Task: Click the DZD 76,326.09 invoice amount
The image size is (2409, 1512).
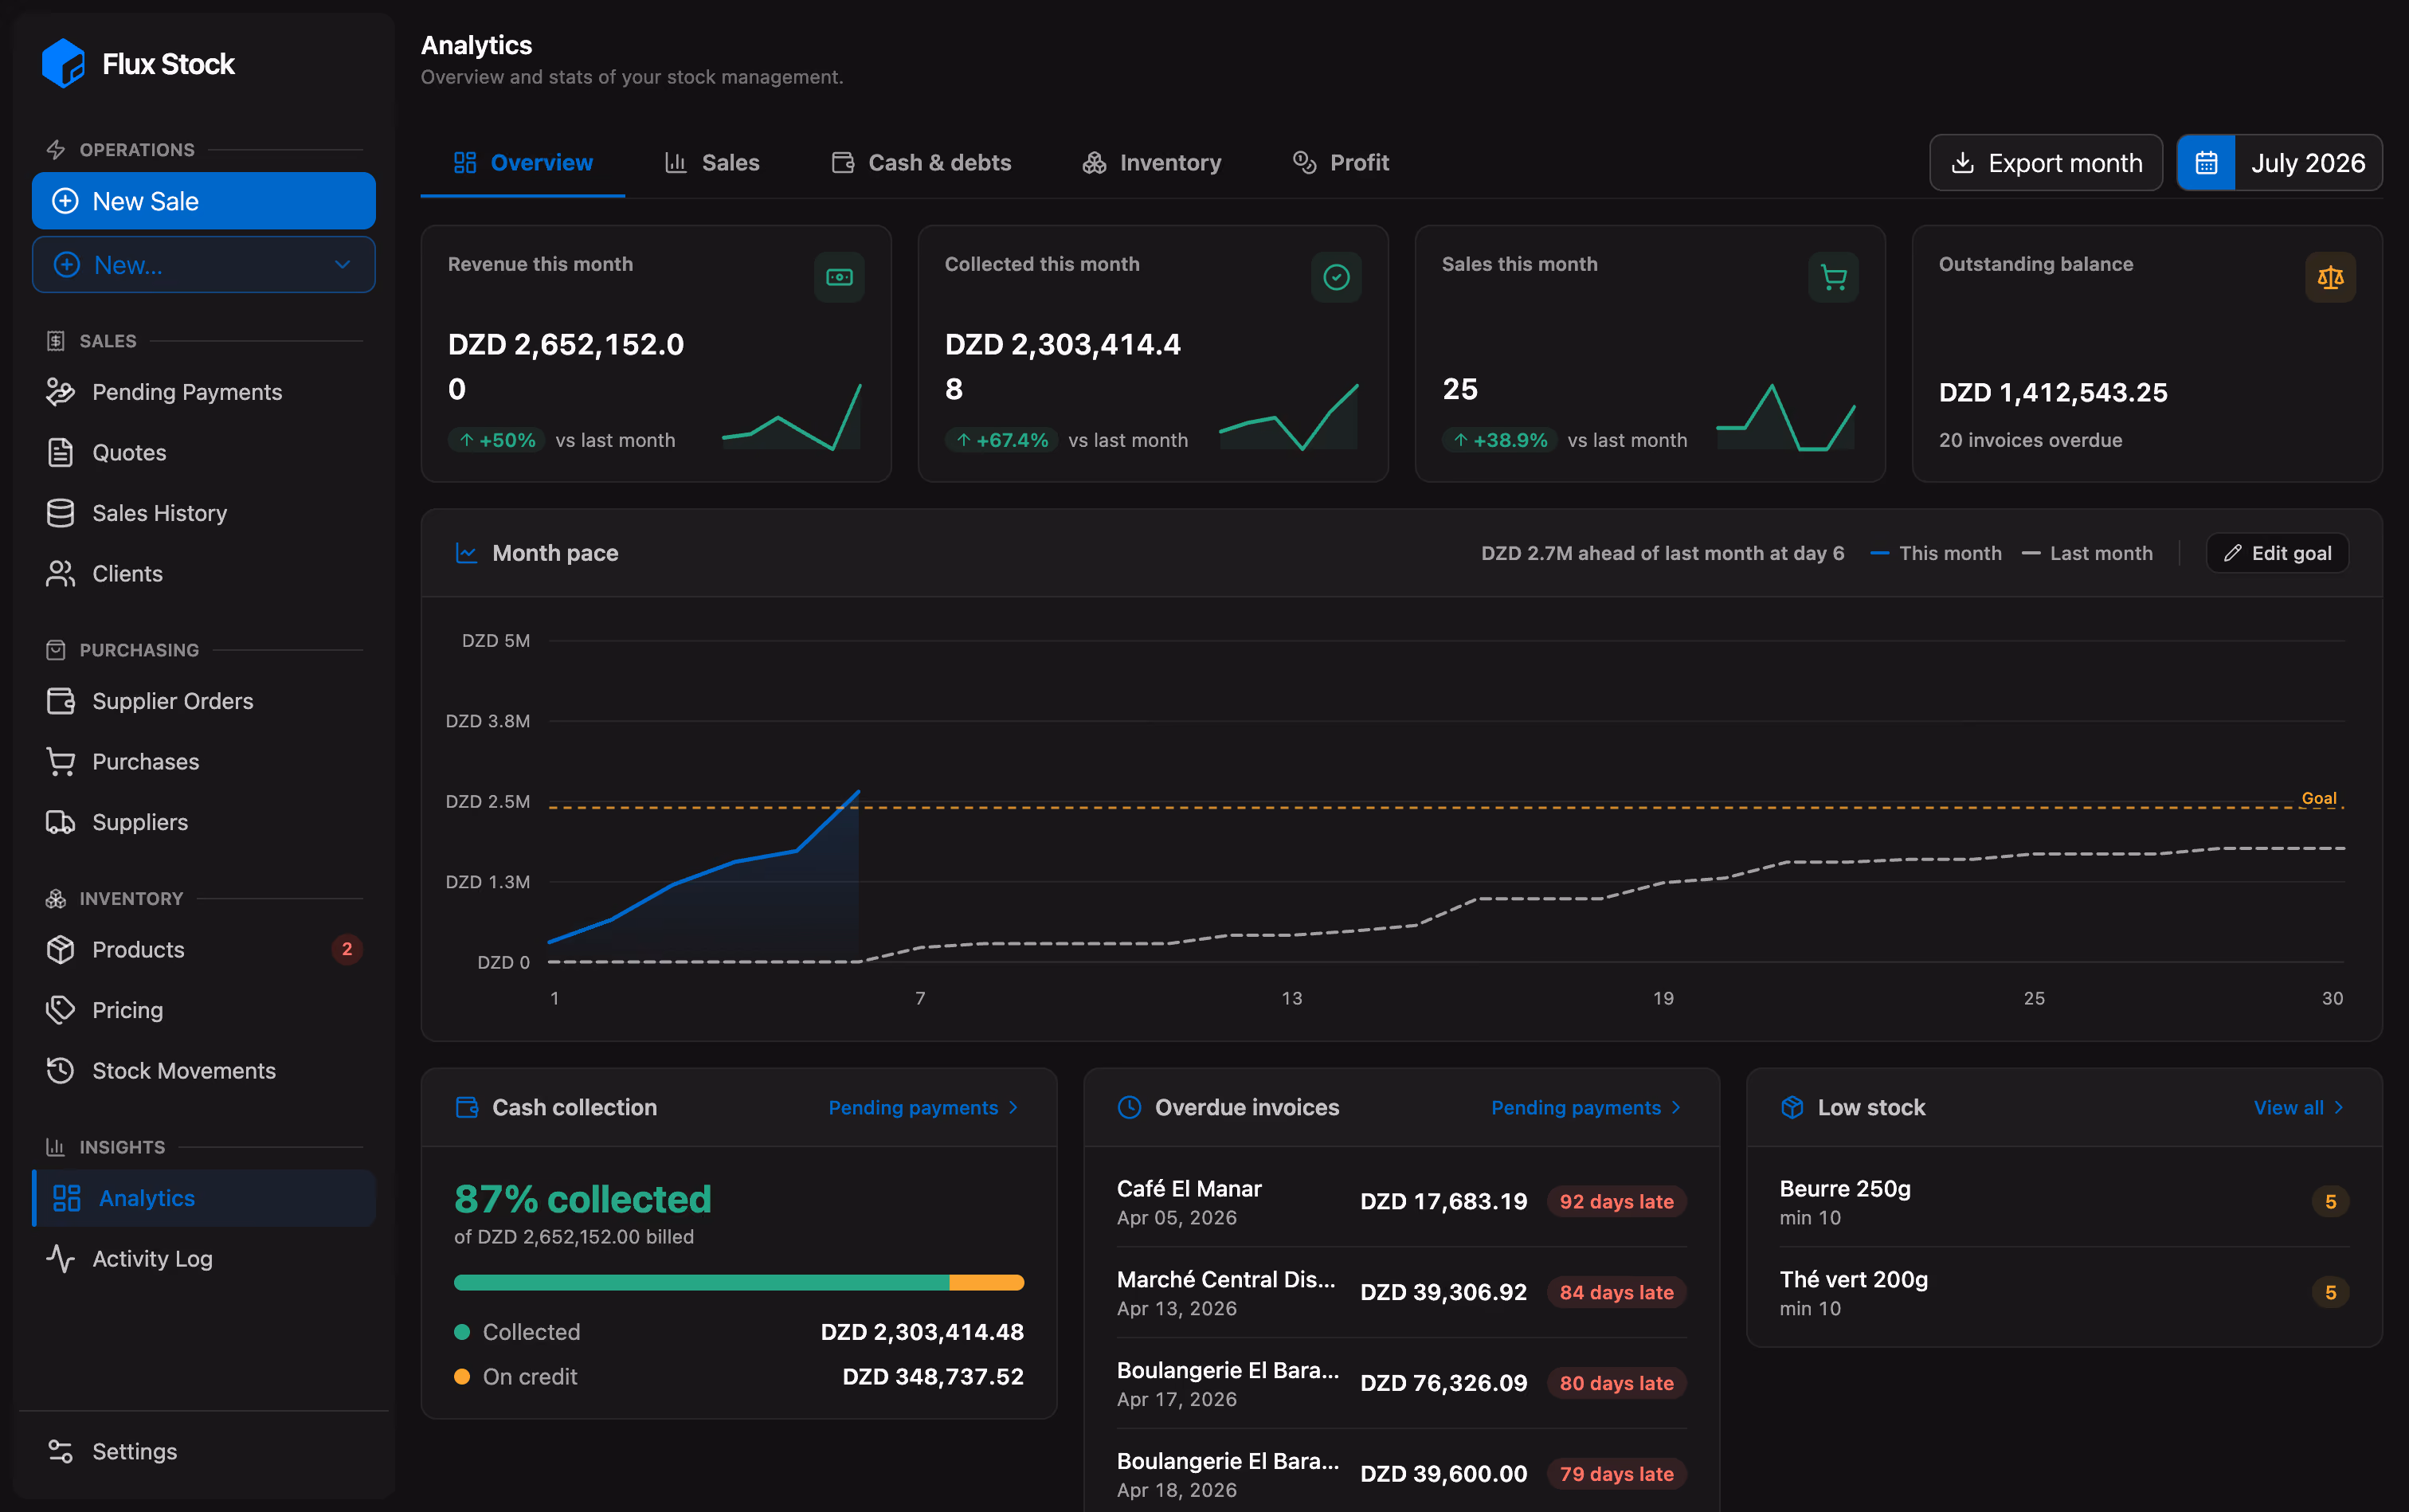Action: [1443, 1383]
